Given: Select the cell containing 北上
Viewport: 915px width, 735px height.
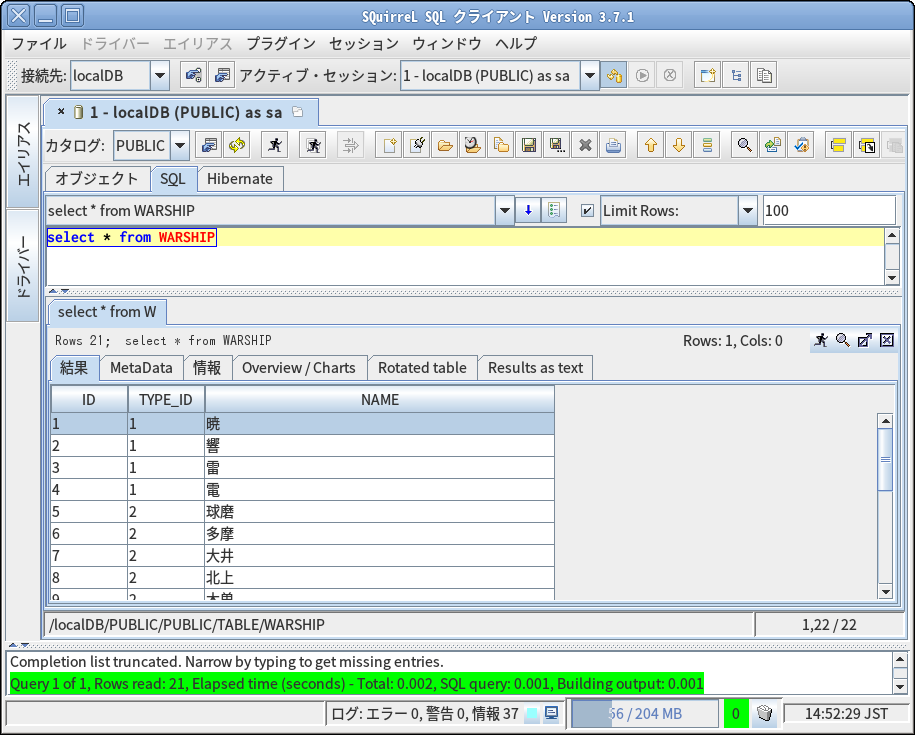Looking at the screenshot, I should pyautogui.click(x=379, y=578).
